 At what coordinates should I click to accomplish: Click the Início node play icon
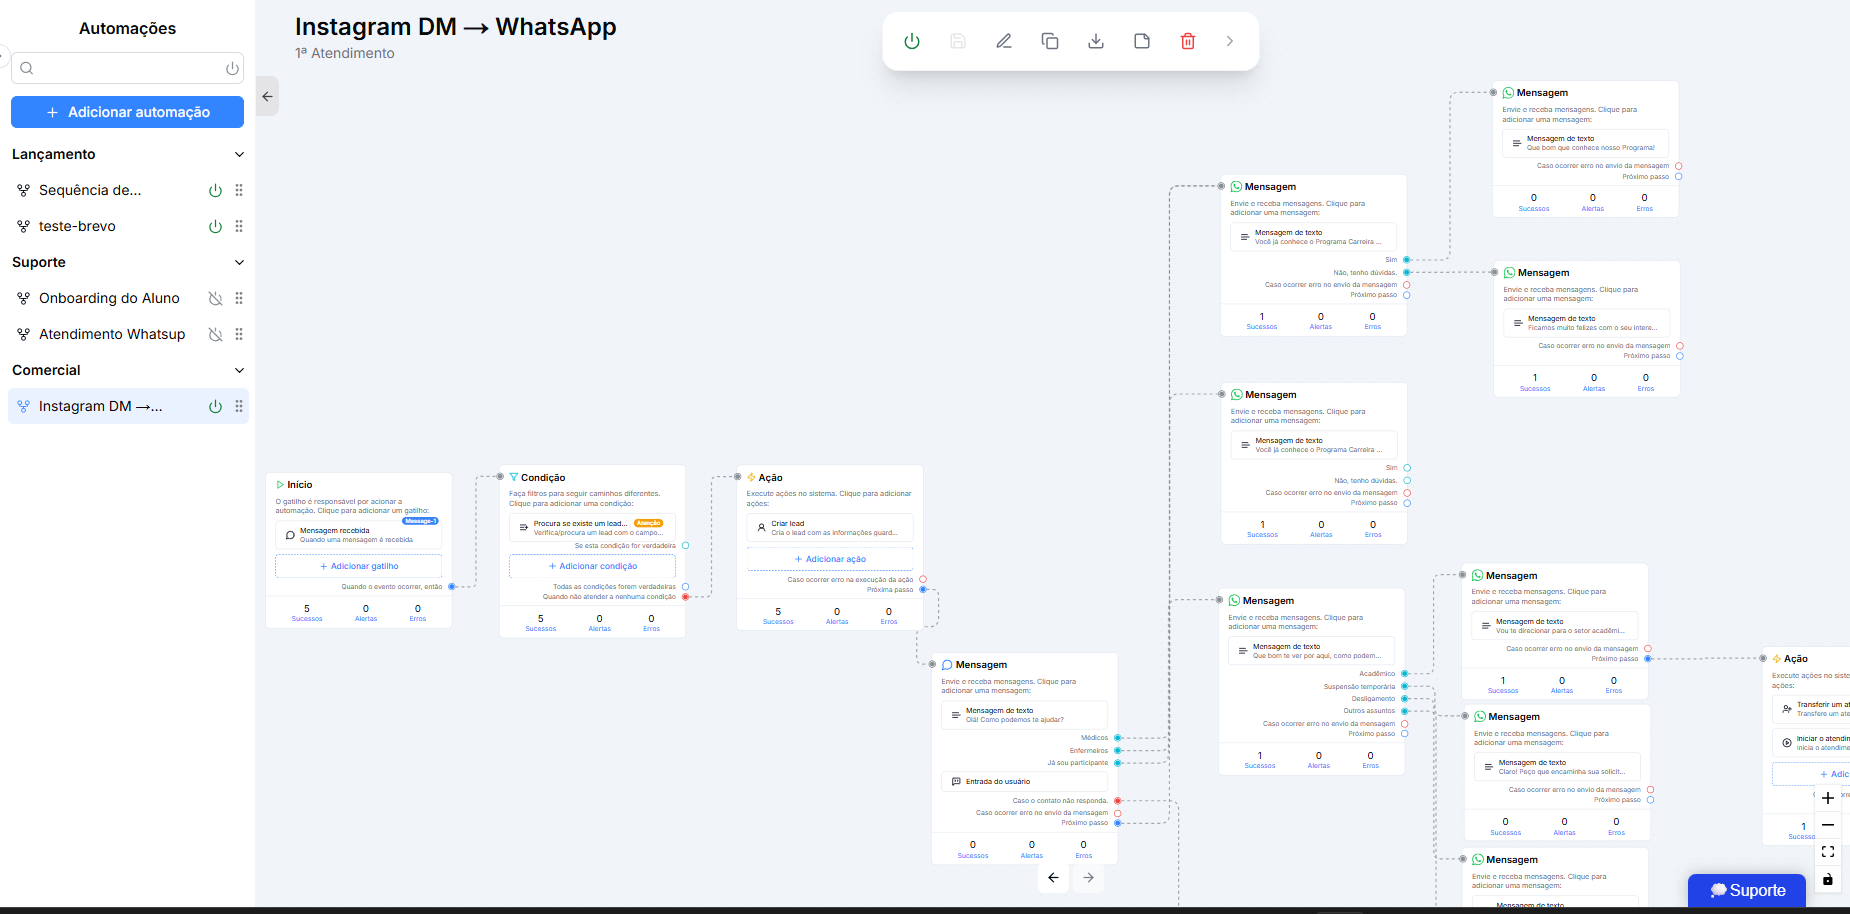point(280,485)
